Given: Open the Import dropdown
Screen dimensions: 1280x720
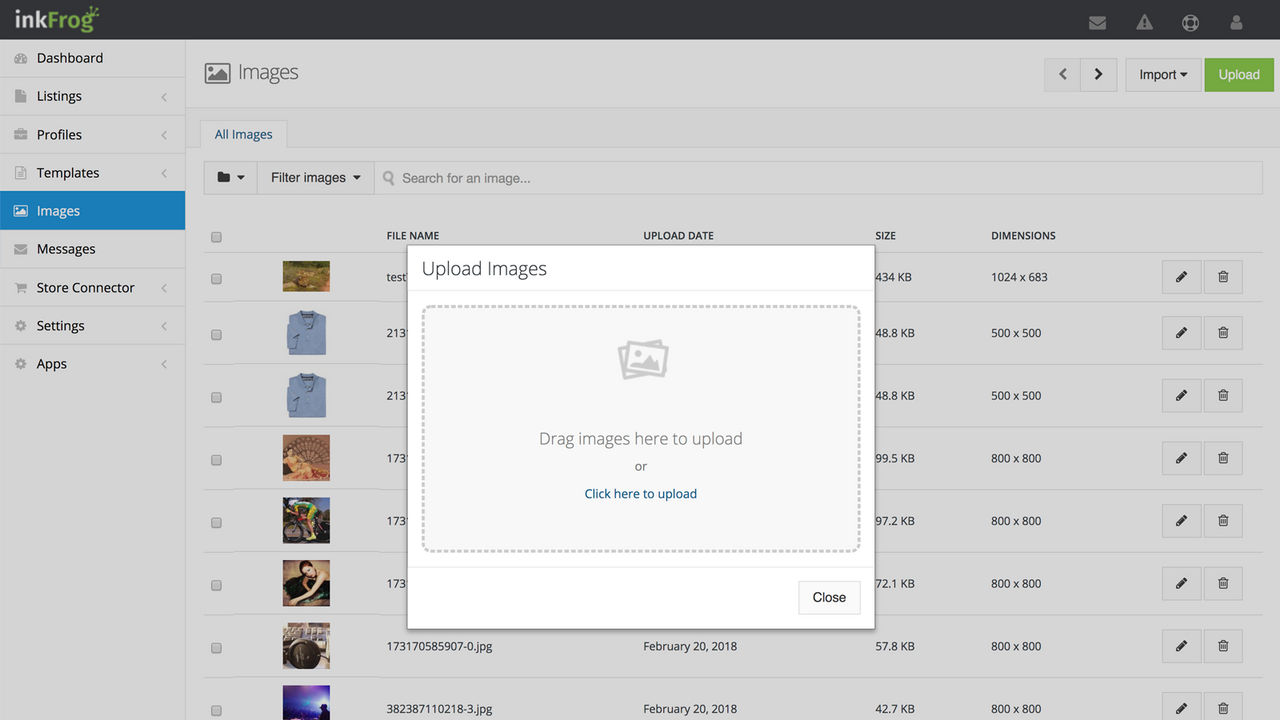Looking at the screenshot, I should [1162, 74].
